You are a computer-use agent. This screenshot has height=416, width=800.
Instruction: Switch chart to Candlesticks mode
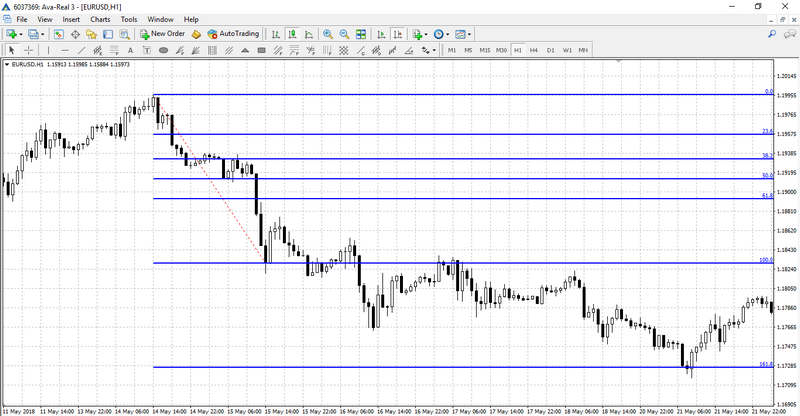[x=291, y=34]
